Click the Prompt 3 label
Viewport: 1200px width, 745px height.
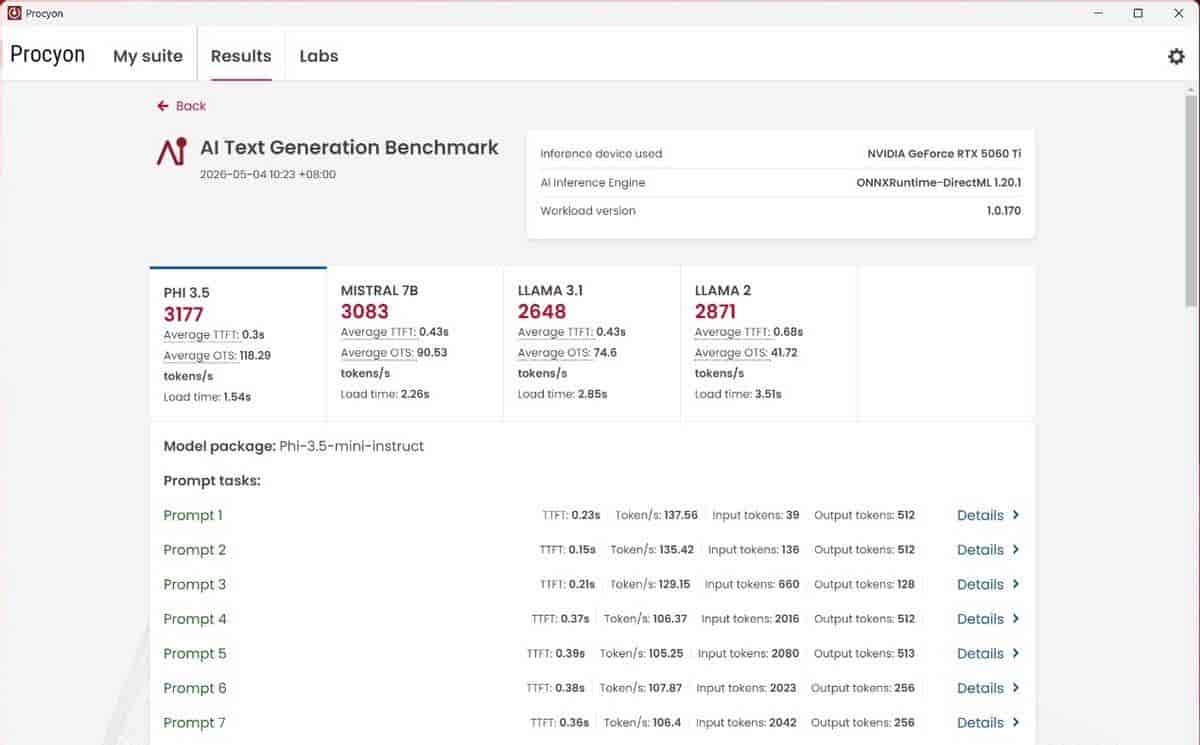coord(195,584)
